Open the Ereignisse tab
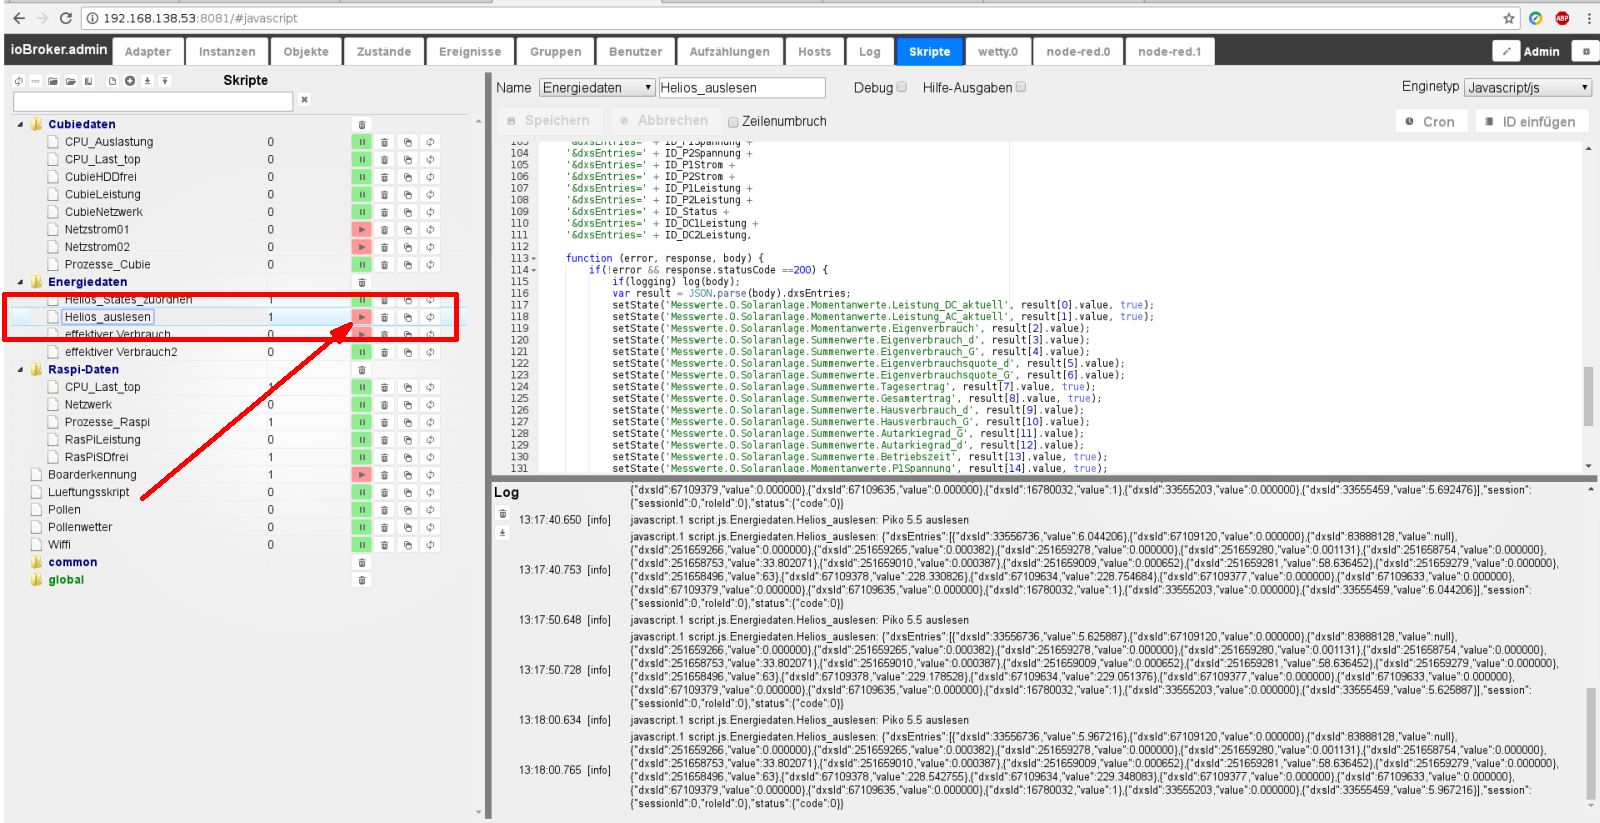 coord(470,52)
